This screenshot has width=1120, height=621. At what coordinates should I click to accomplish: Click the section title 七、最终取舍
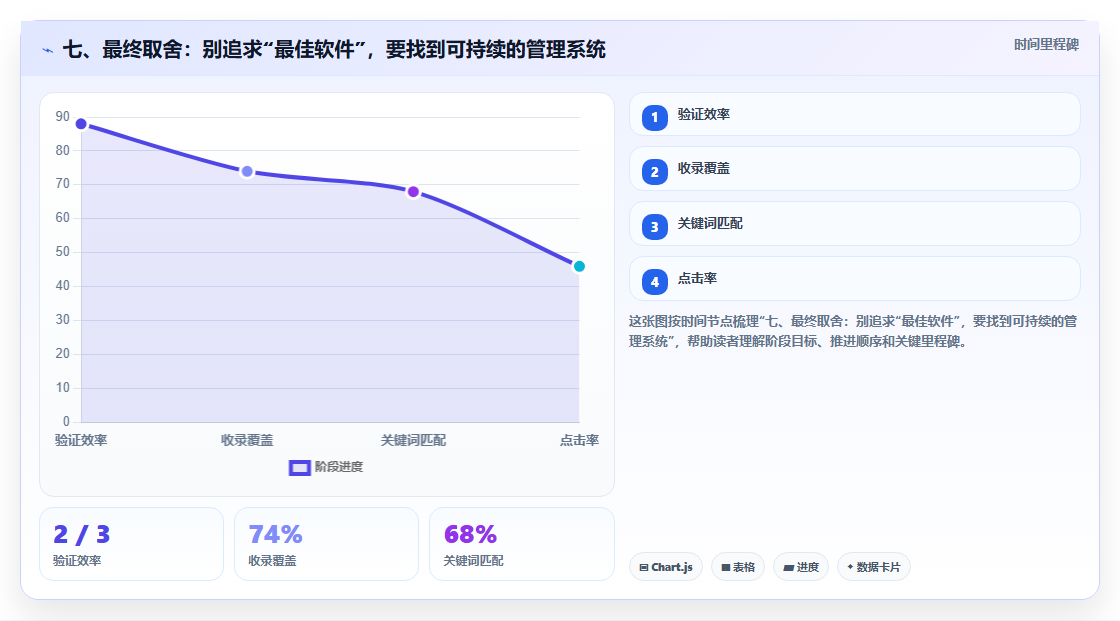click(x=334, y=49)
